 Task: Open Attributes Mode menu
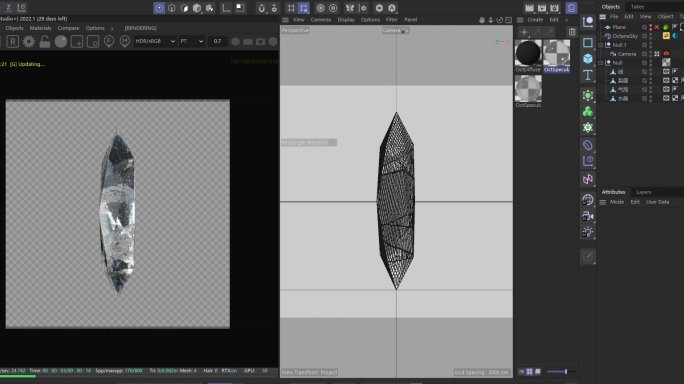coord(617,202)
